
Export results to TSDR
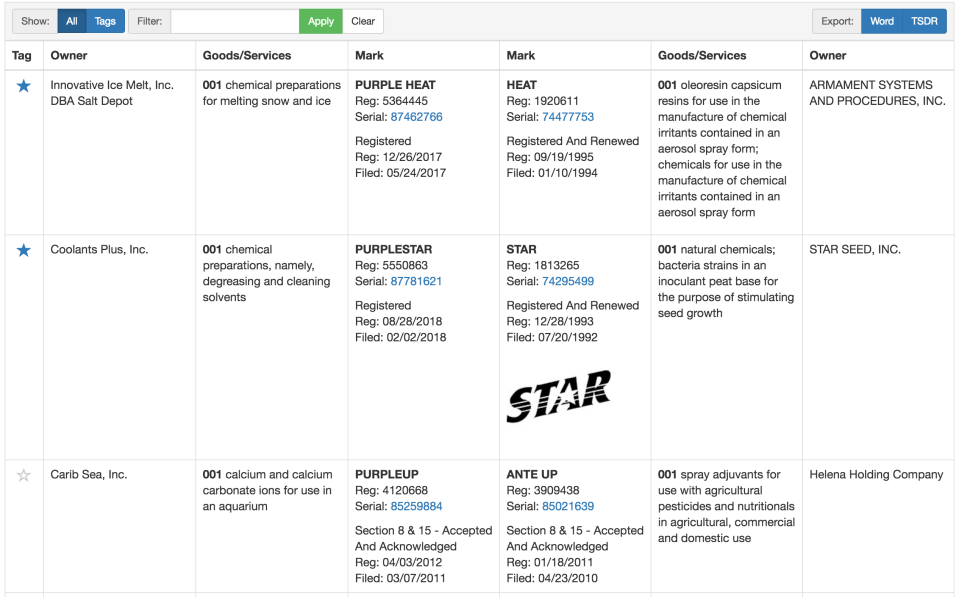(x=924, y=21)
